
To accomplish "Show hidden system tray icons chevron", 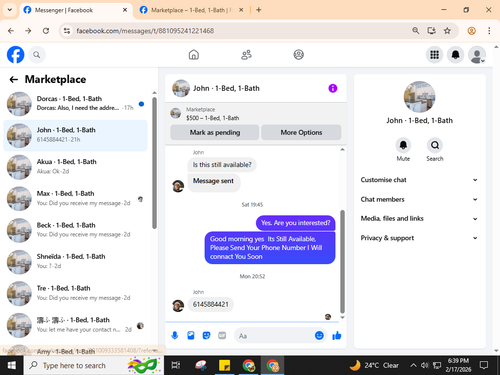I will [x=413, y=365].
